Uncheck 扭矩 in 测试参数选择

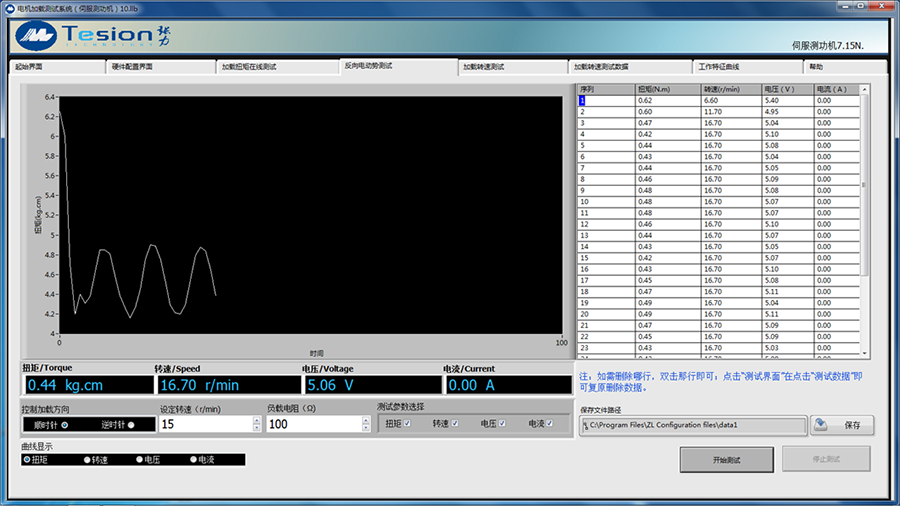[x=407, y=424]
